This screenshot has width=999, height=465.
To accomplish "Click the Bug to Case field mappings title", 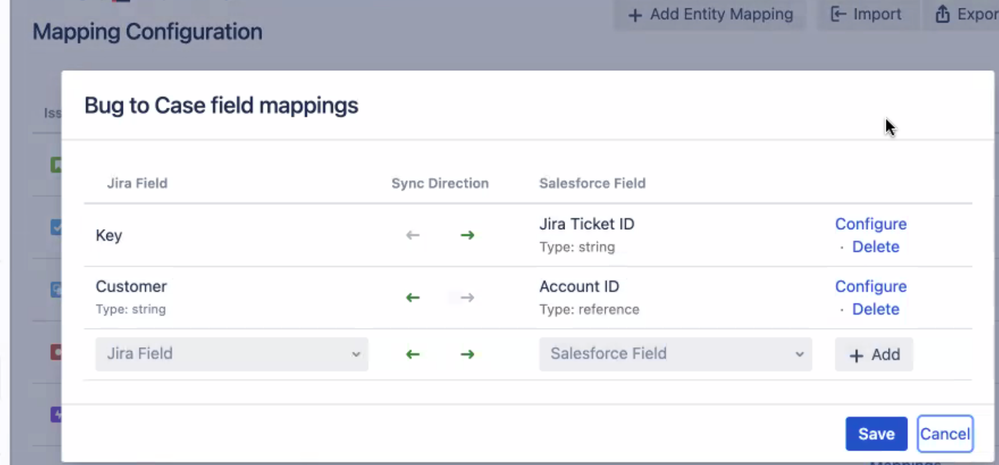I will [x=221, y=106].
